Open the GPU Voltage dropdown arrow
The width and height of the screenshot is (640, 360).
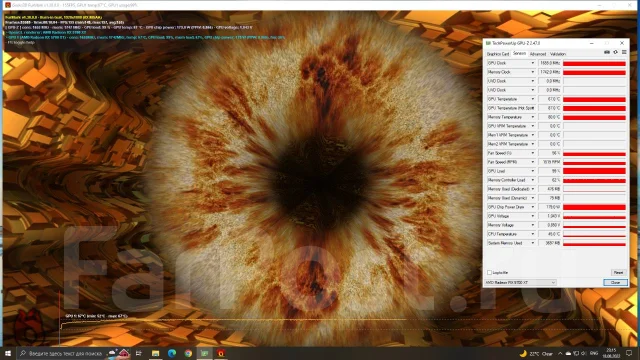tap(532, 216)
